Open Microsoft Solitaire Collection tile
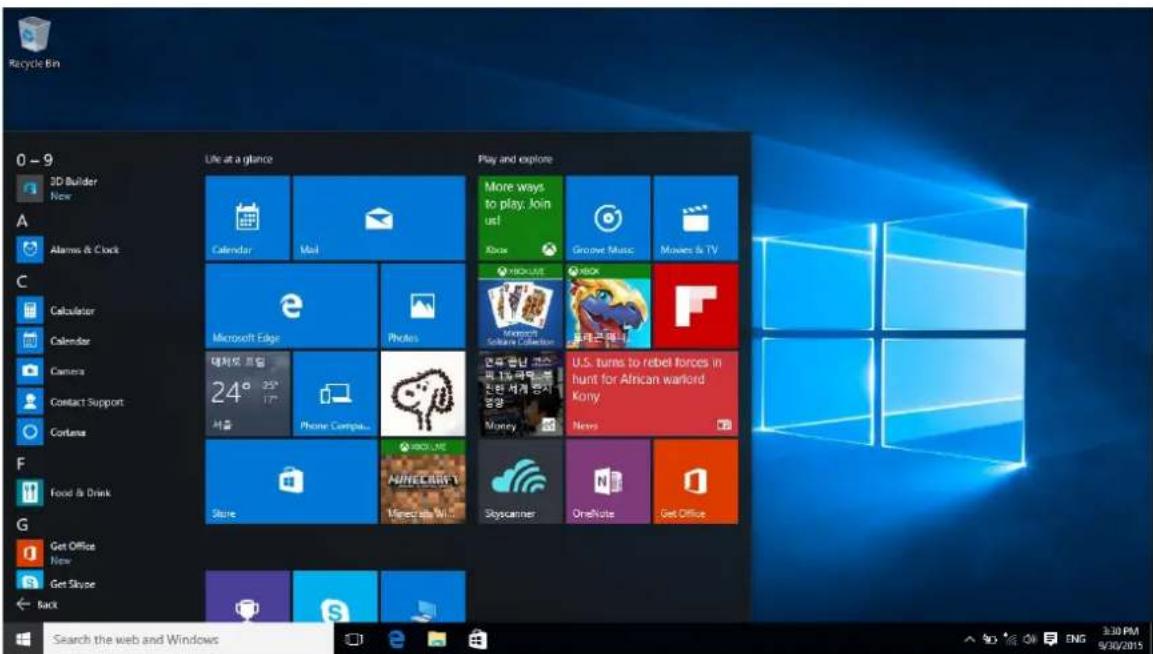Image resolution: width=1153 pixels, height=654 pixels. [520, 305]
